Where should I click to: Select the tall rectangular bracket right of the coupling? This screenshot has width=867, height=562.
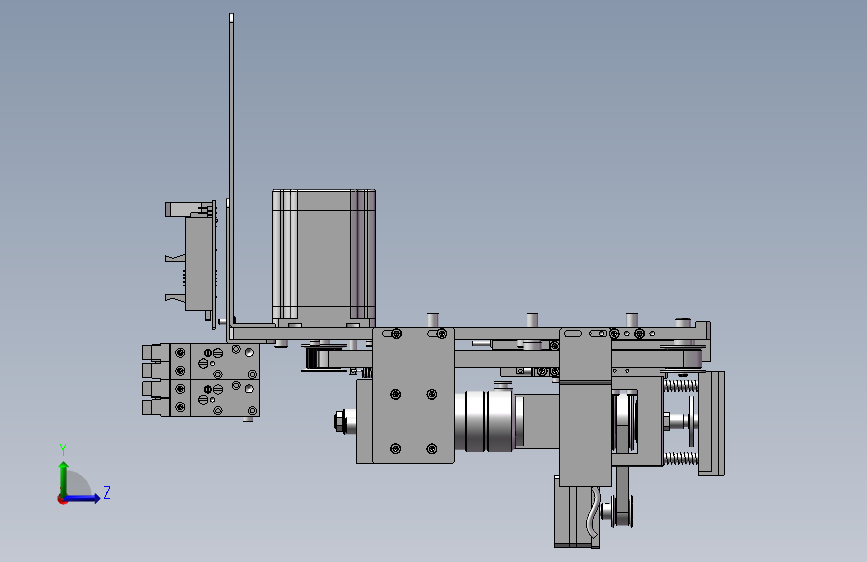coord(586,407)
